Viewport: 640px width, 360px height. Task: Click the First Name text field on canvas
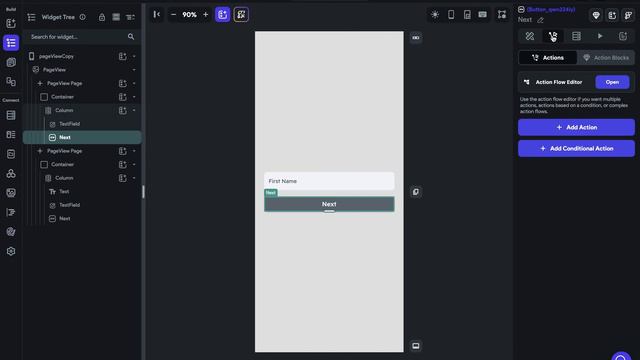click(x=329, y=181)
